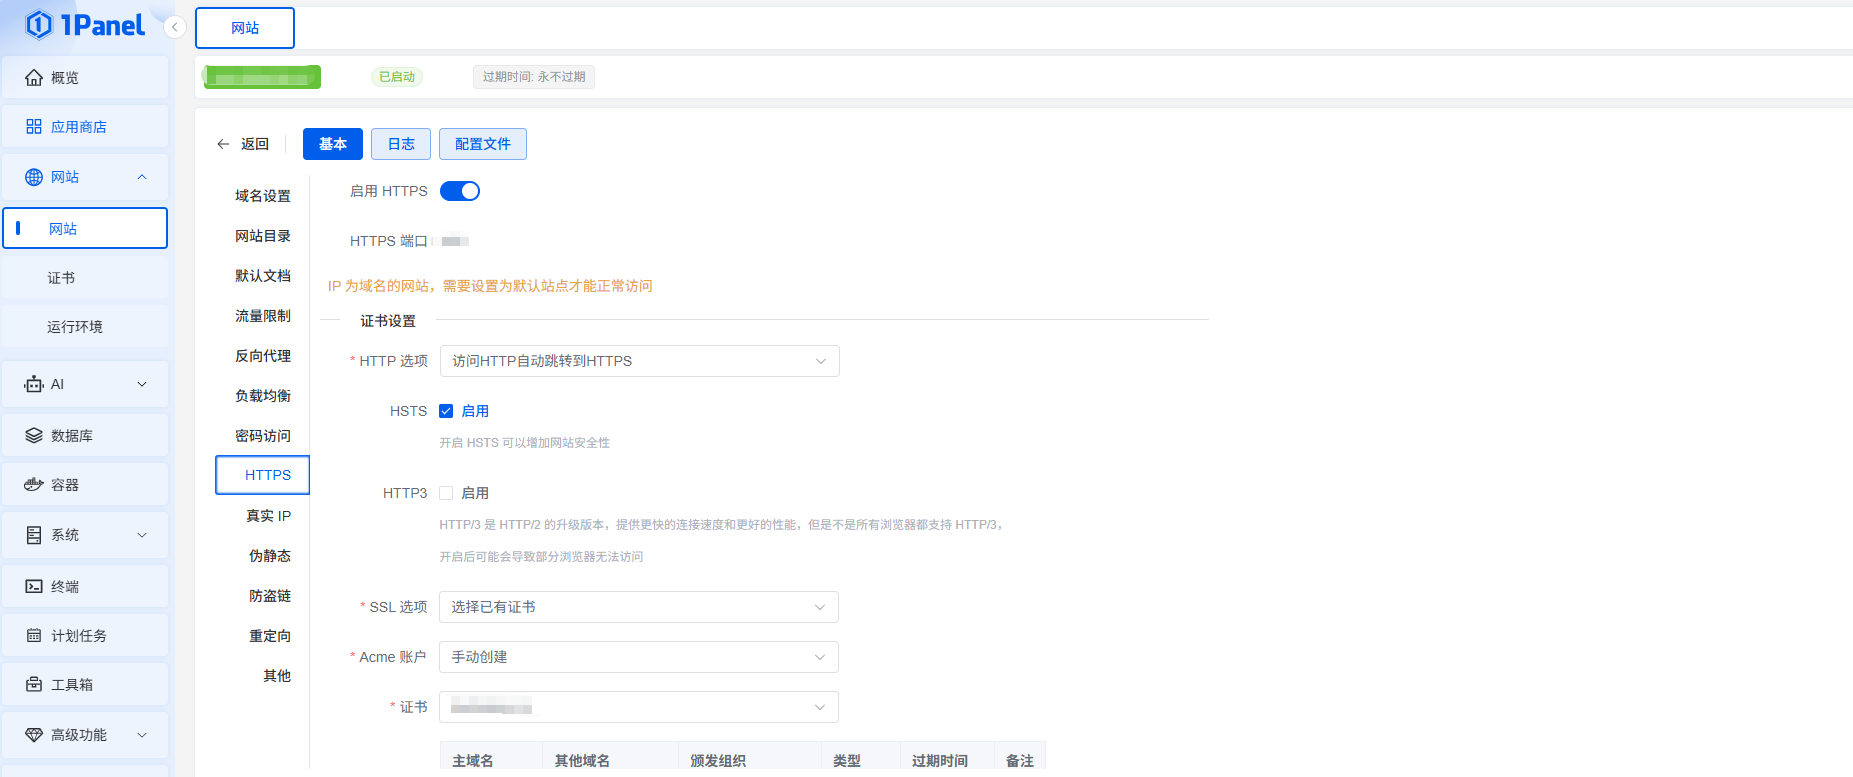Screen dimensions: 1853x777
Task: Switch to the 日志 logs tab
Action: 401,144
